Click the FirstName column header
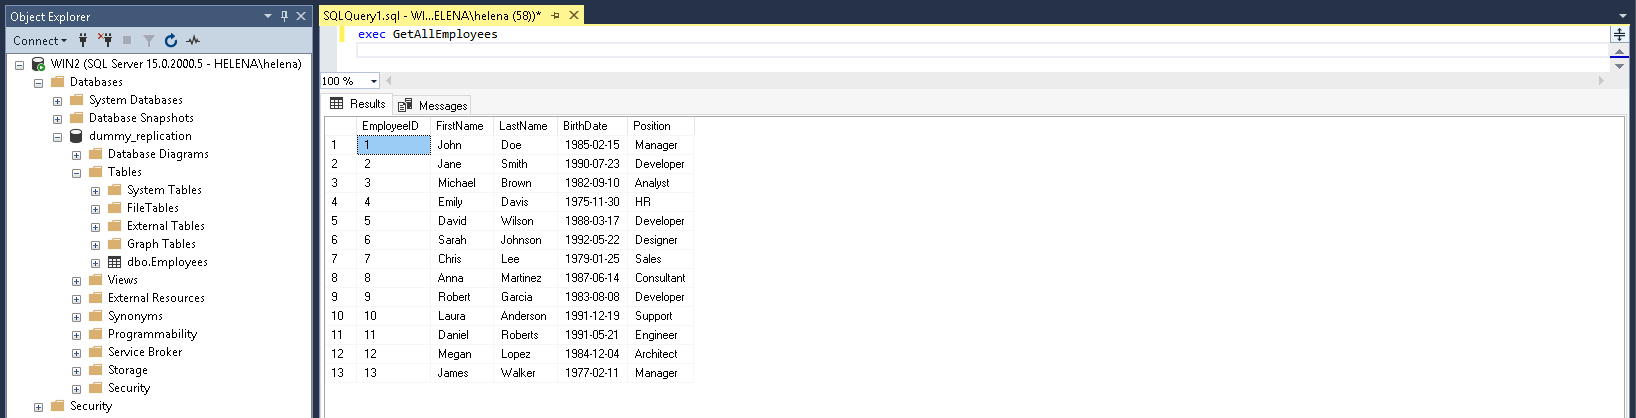 pyautogui.click(x=460, y=126)
